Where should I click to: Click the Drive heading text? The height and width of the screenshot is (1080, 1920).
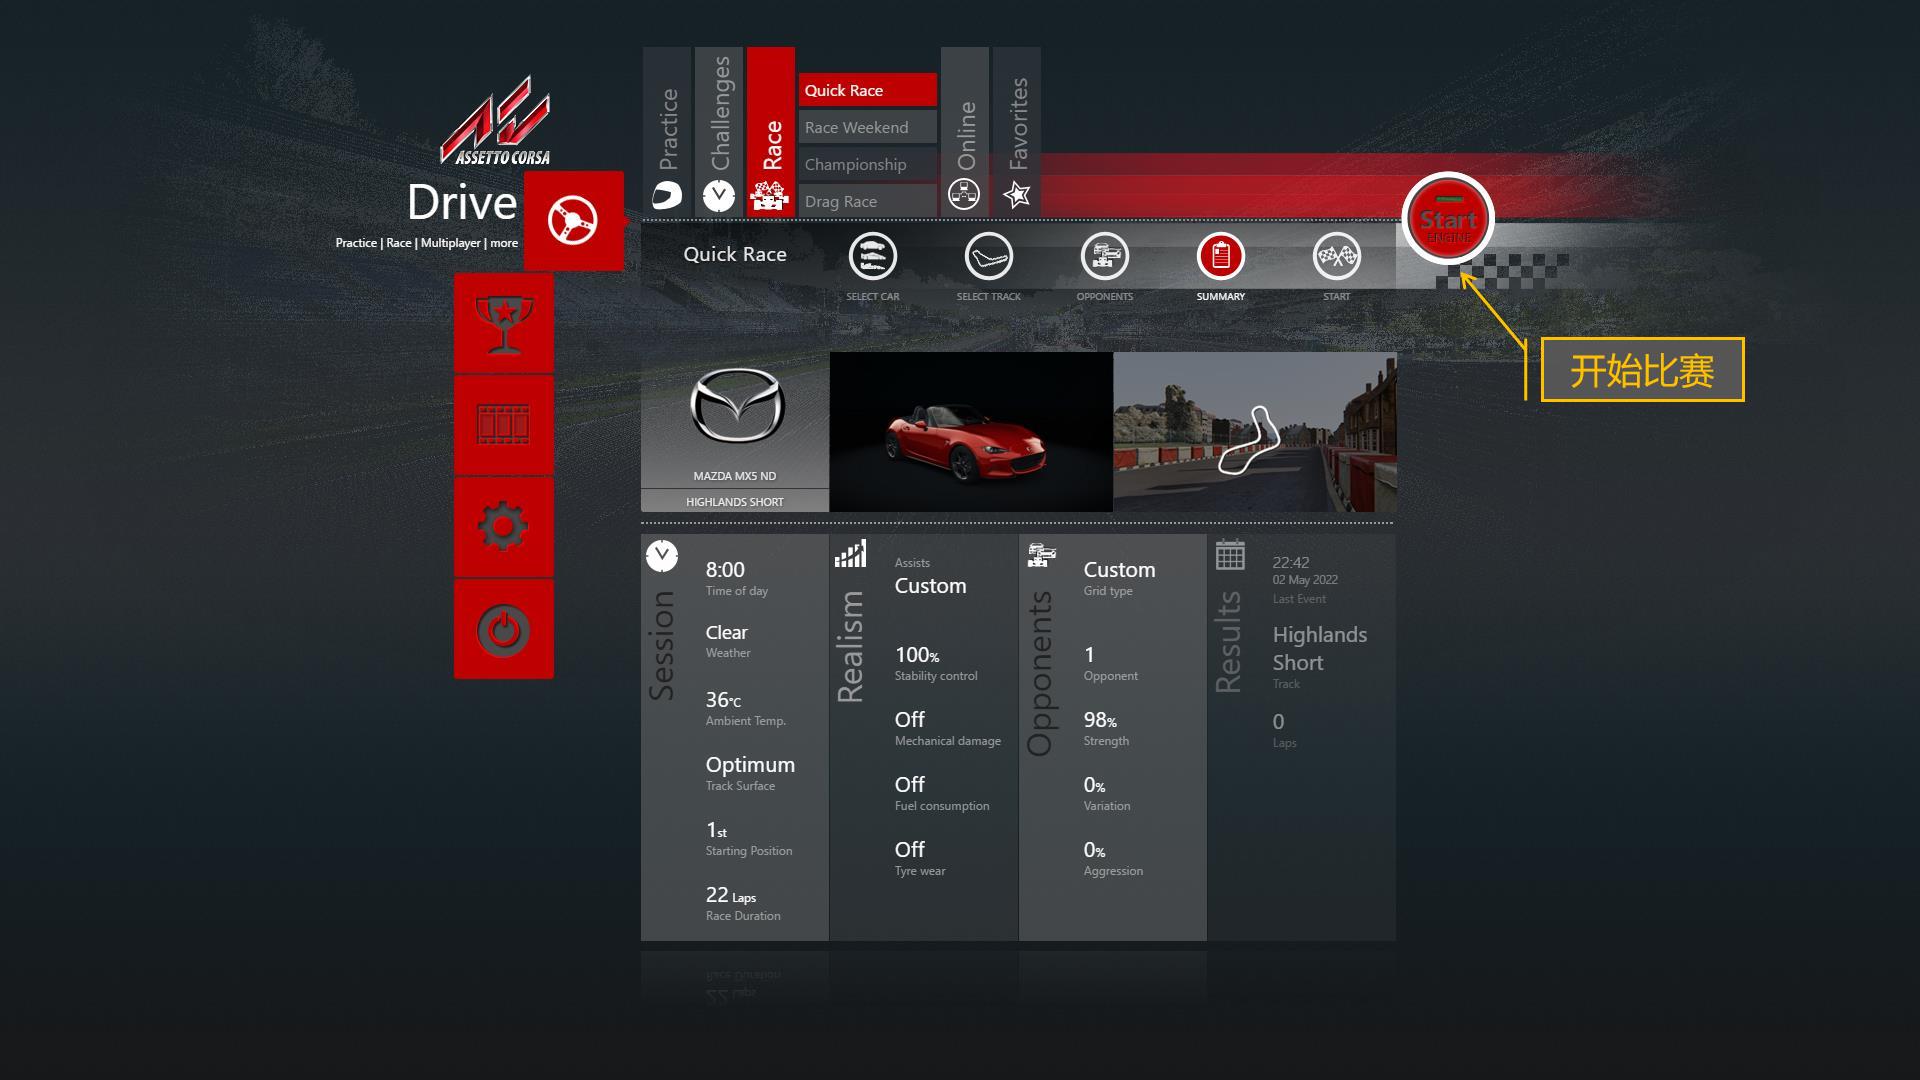click(x=462, y=202)
